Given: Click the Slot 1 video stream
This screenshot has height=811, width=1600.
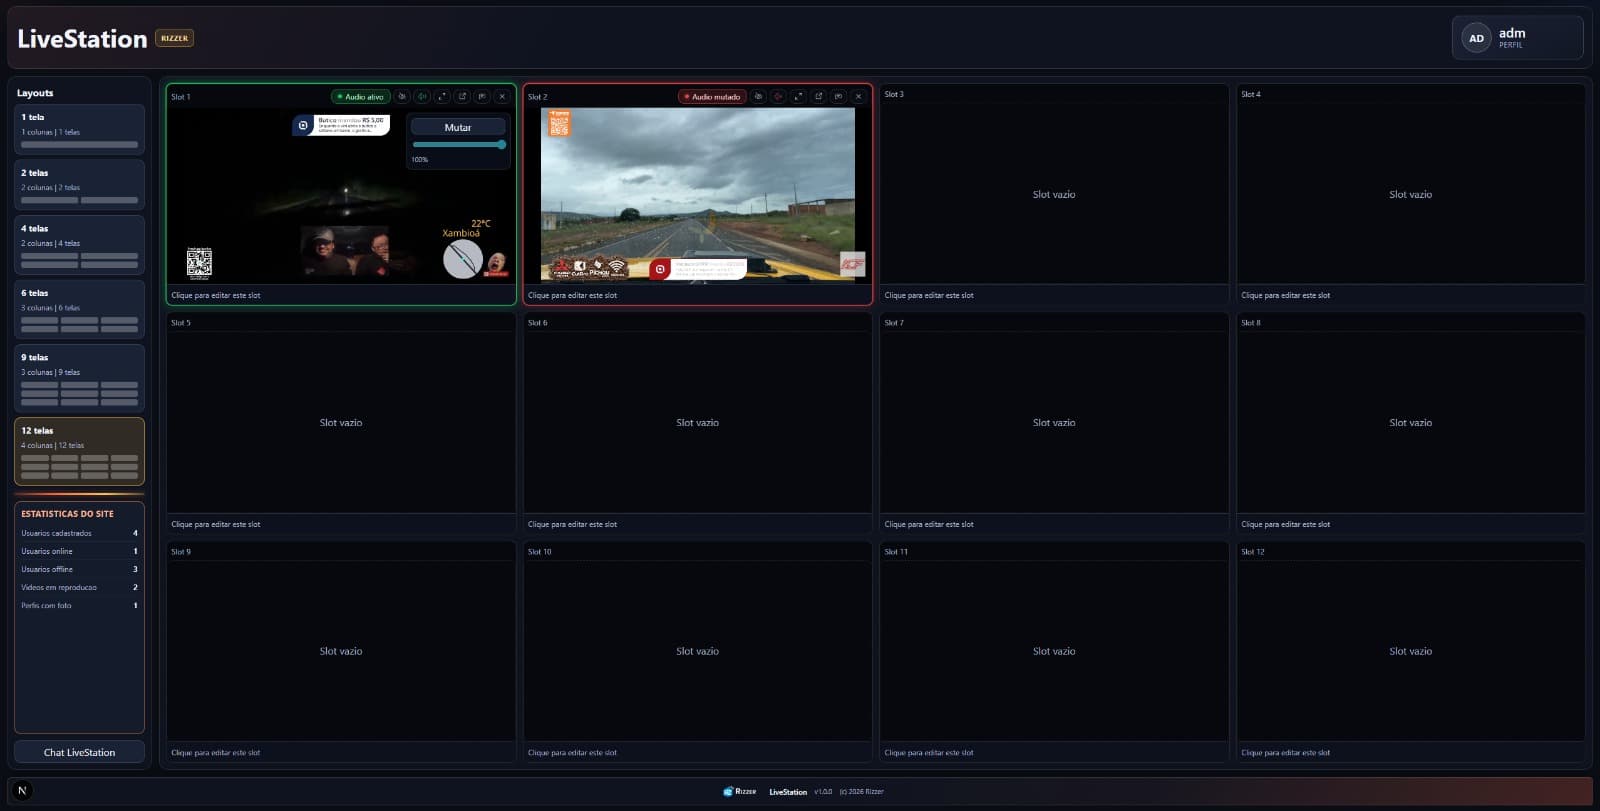Looking at the screenshot, I should (x=341, y=195).
